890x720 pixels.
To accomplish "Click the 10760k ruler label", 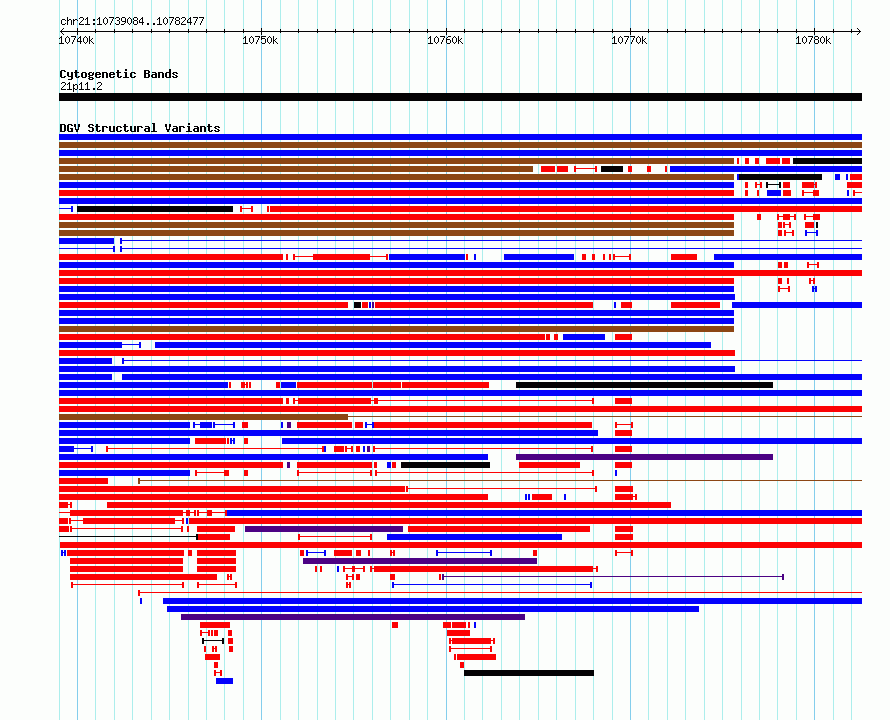I will (x=445, y=40).
